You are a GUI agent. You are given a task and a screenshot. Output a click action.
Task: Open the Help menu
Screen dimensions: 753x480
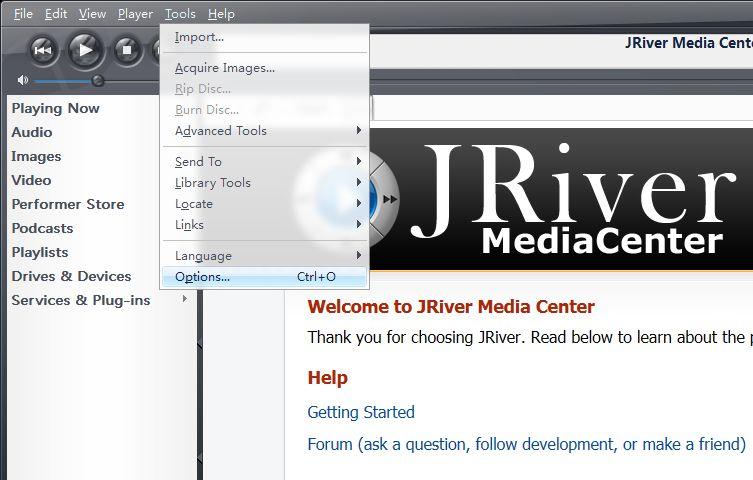(221, 14)
